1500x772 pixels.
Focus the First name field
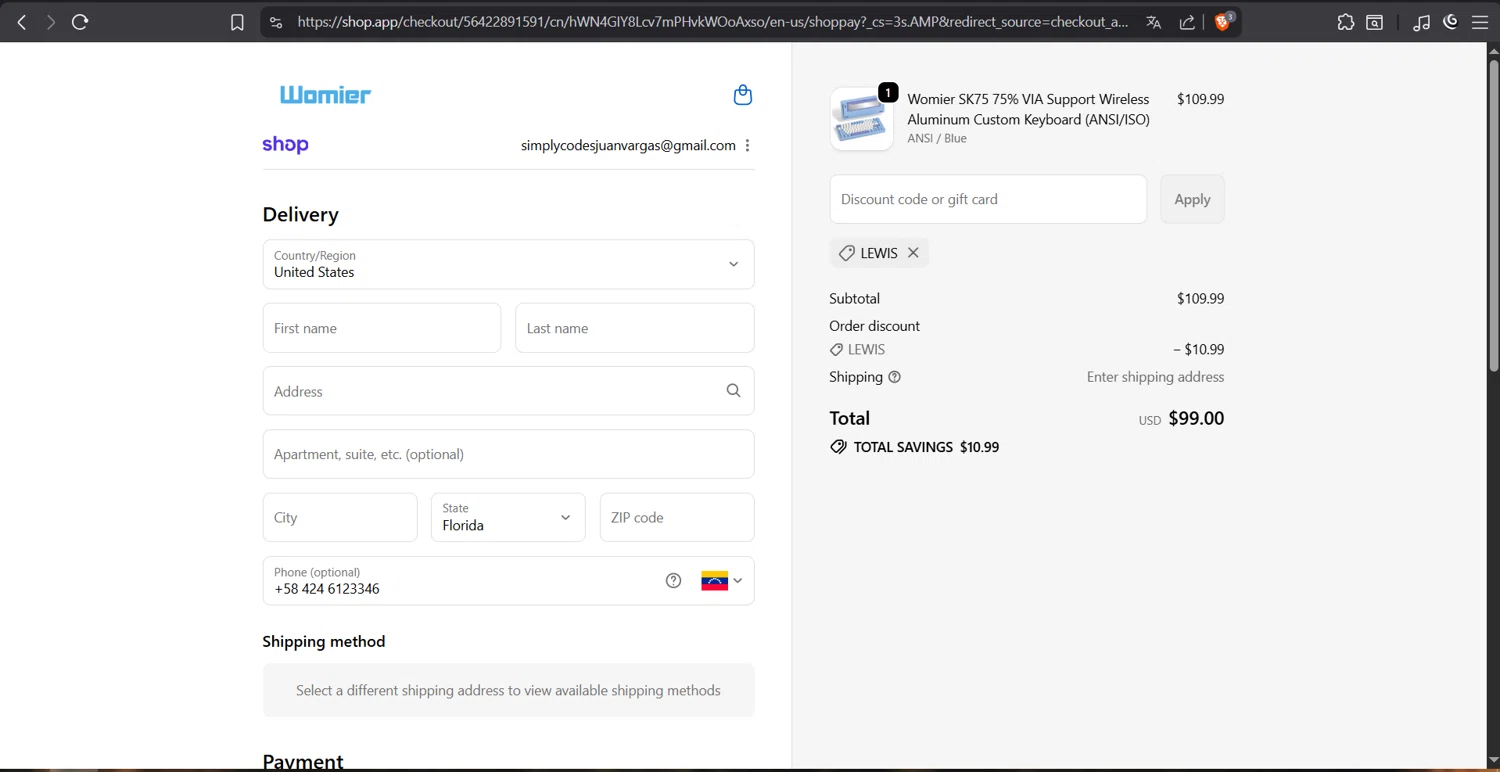(x=382, y=328)
